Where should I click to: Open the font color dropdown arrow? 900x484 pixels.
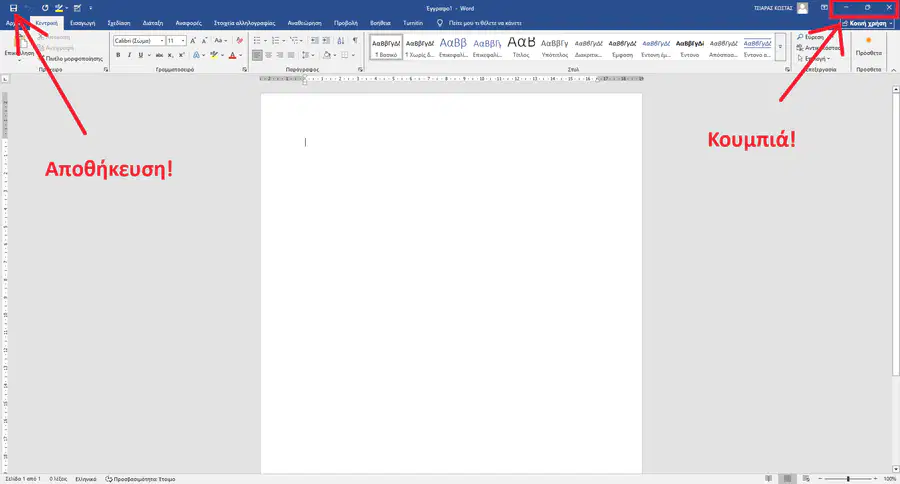(x=240, y=55)
